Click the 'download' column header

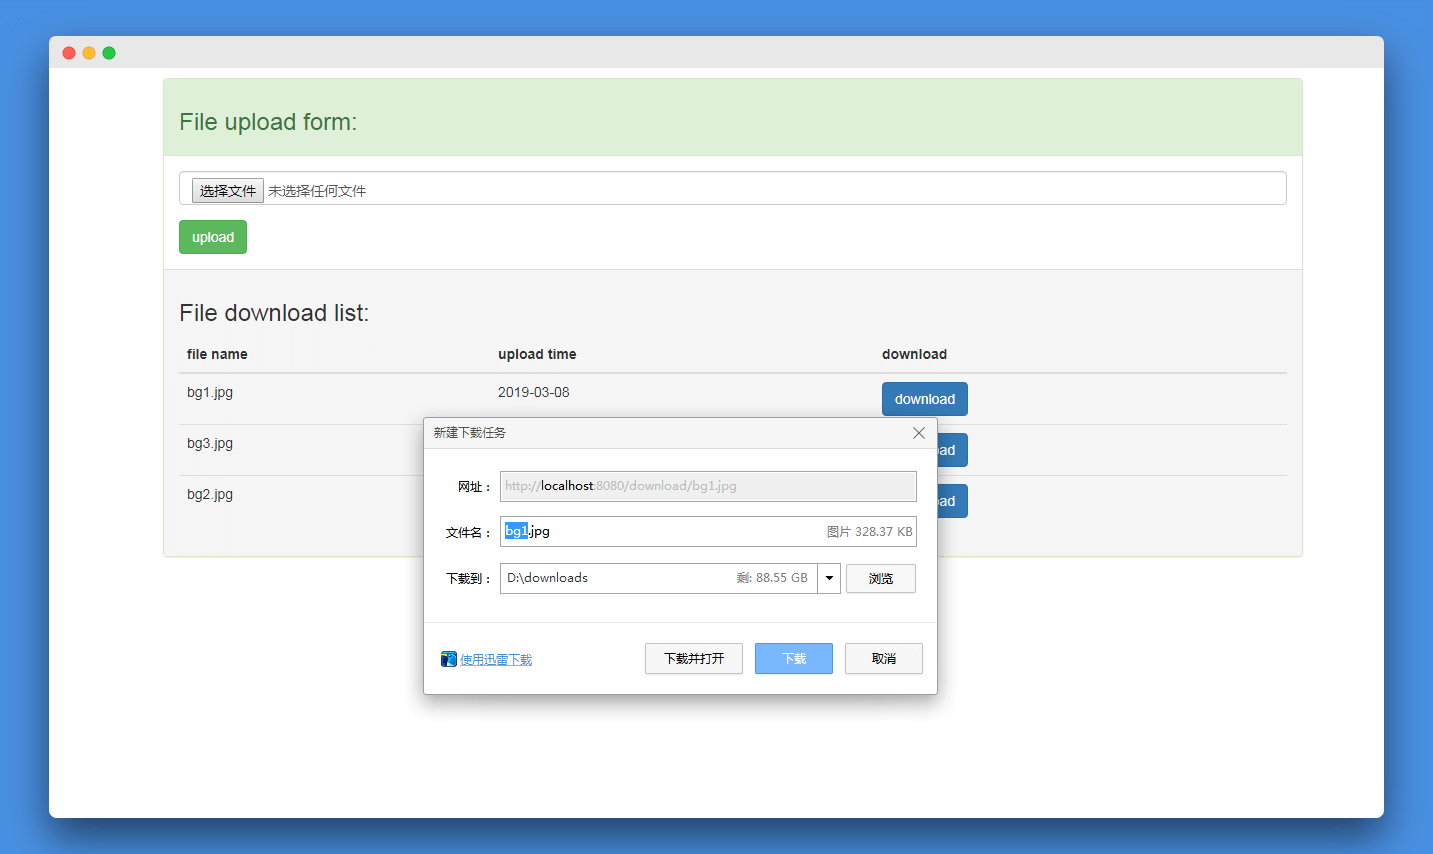point(914,354)
